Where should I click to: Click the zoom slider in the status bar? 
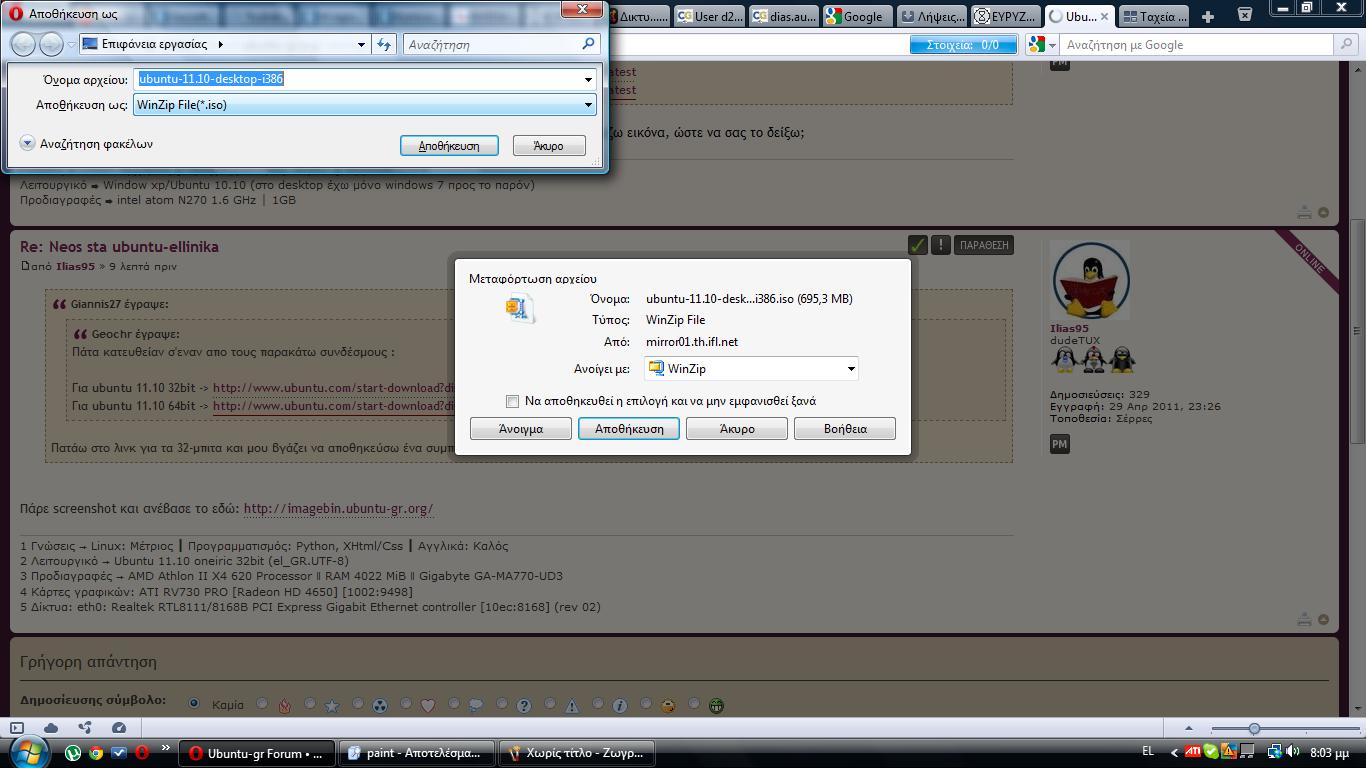(x=1285, y=729)
